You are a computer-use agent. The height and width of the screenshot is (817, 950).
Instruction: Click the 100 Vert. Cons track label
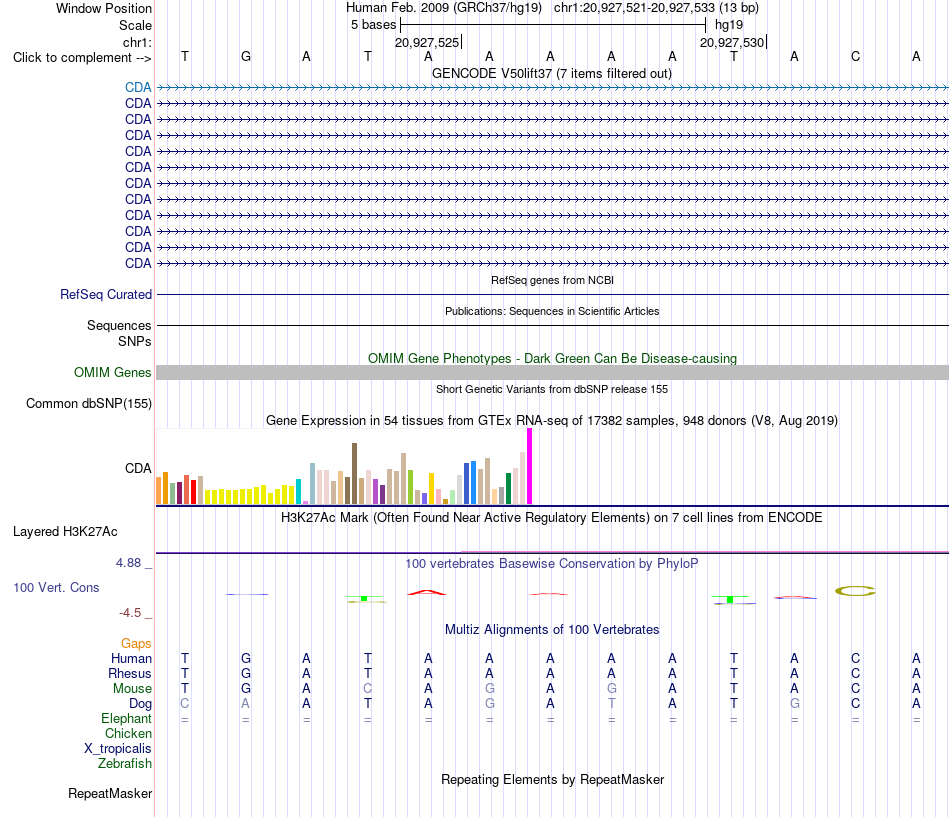click(56, 588)
